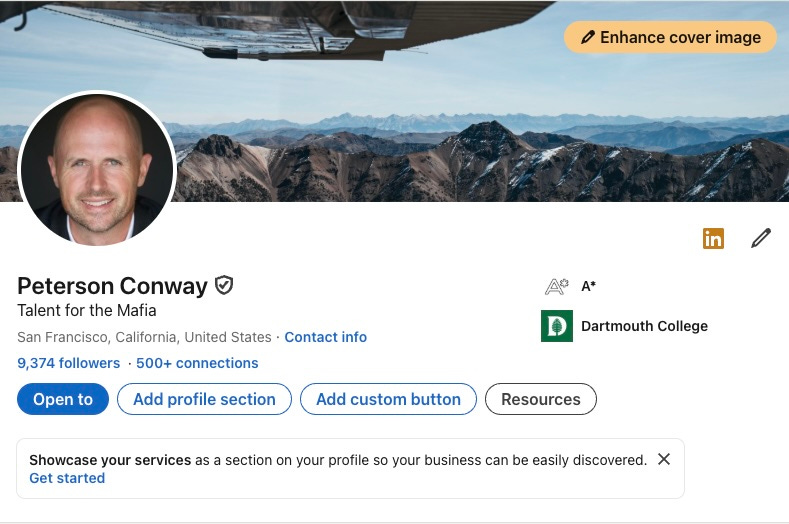The image size is (789, 524).
Task: Click Add custom button
Action: [388, 399]
